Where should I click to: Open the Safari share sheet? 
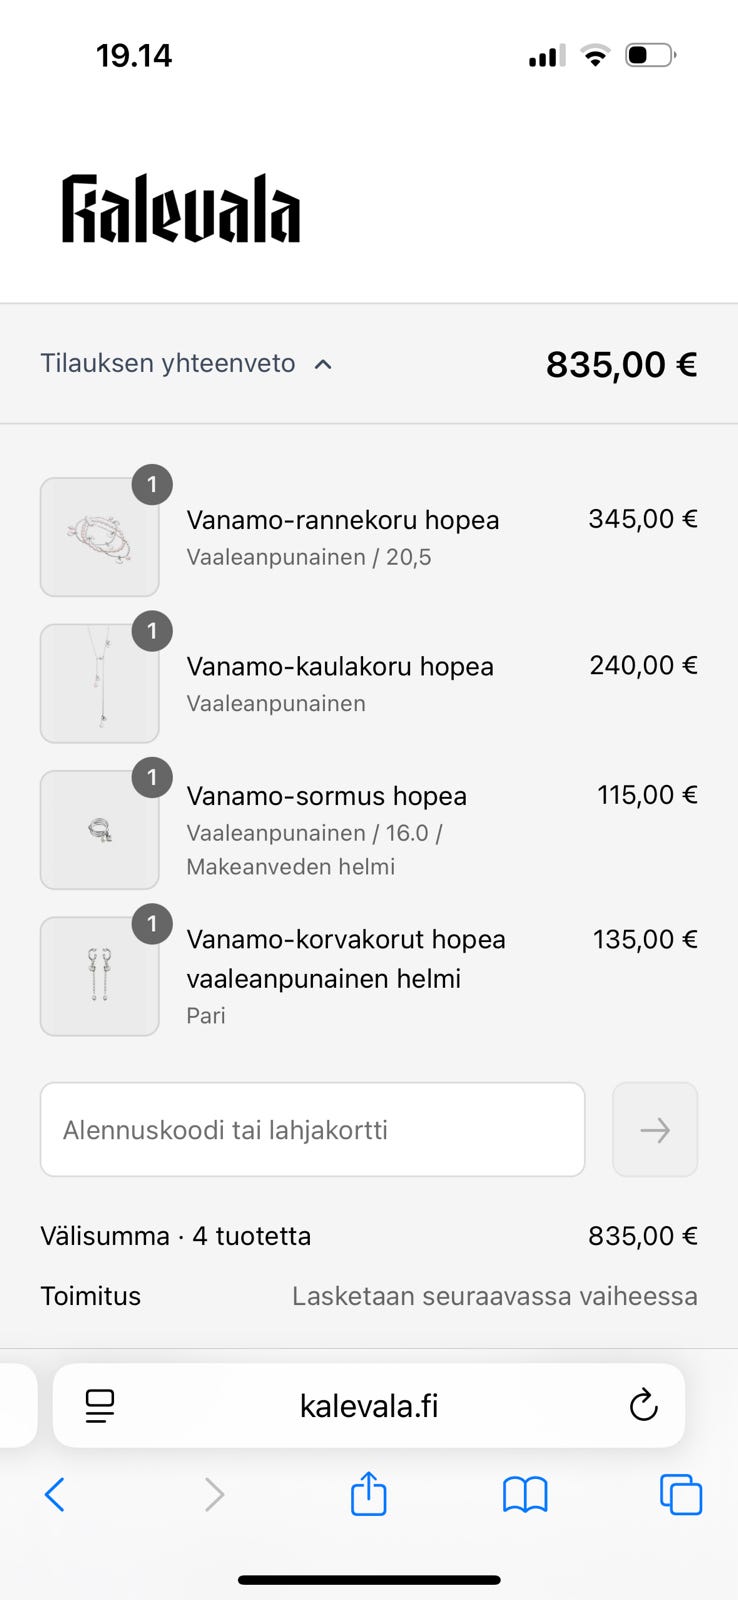[x=368, y=1495]
